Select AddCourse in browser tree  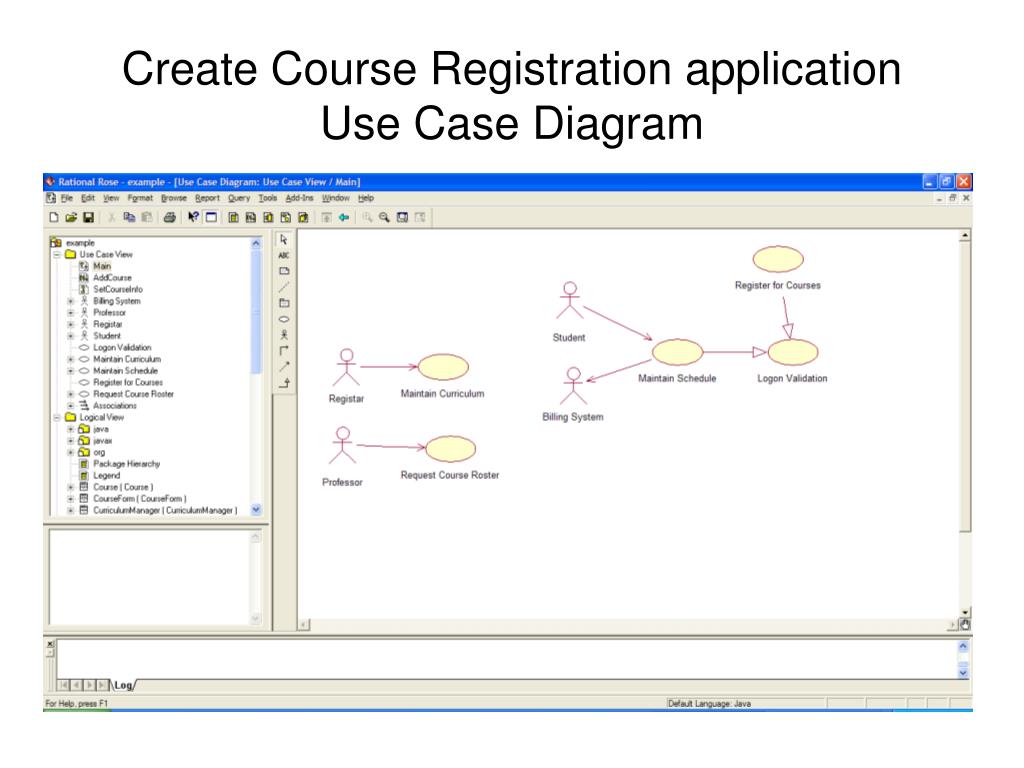point(112,278)
